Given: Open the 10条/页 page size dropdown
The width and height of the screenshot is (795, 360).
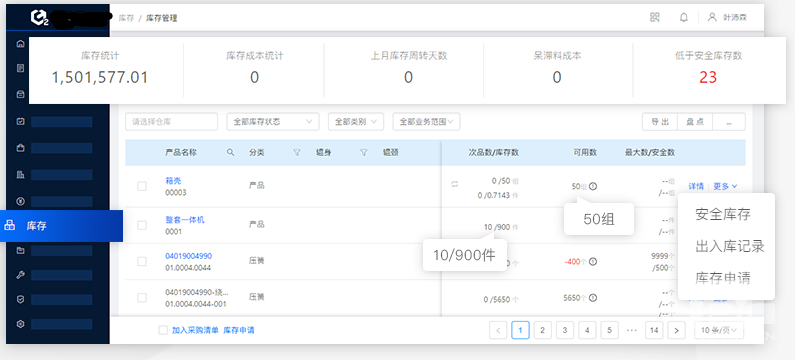Looking at the screenshot, I should pyautogui.click(x=718, y=331).
